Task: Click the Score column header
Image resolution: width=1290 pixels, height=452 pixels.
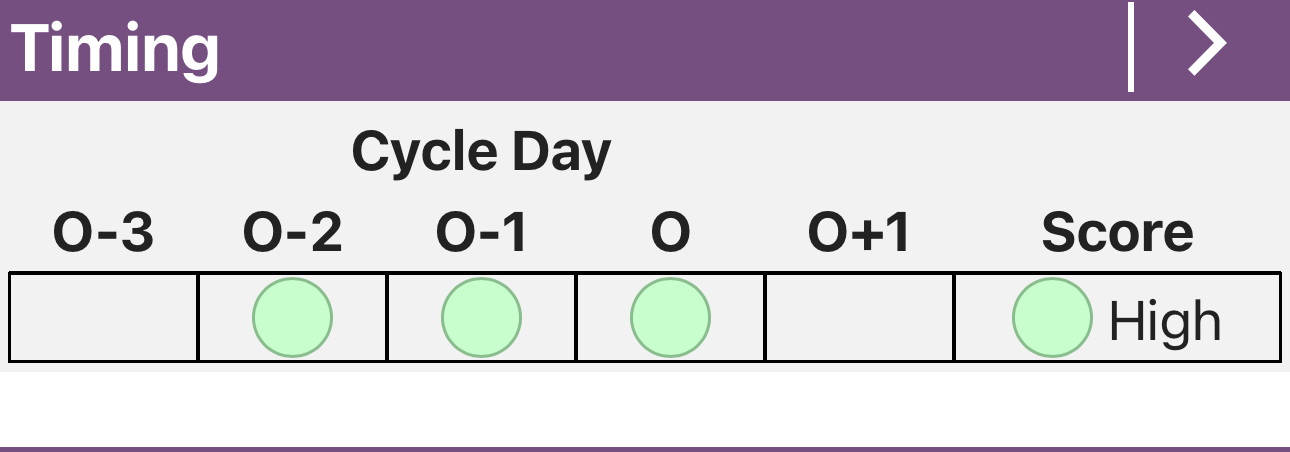Action: click(x=1117, y=234)
